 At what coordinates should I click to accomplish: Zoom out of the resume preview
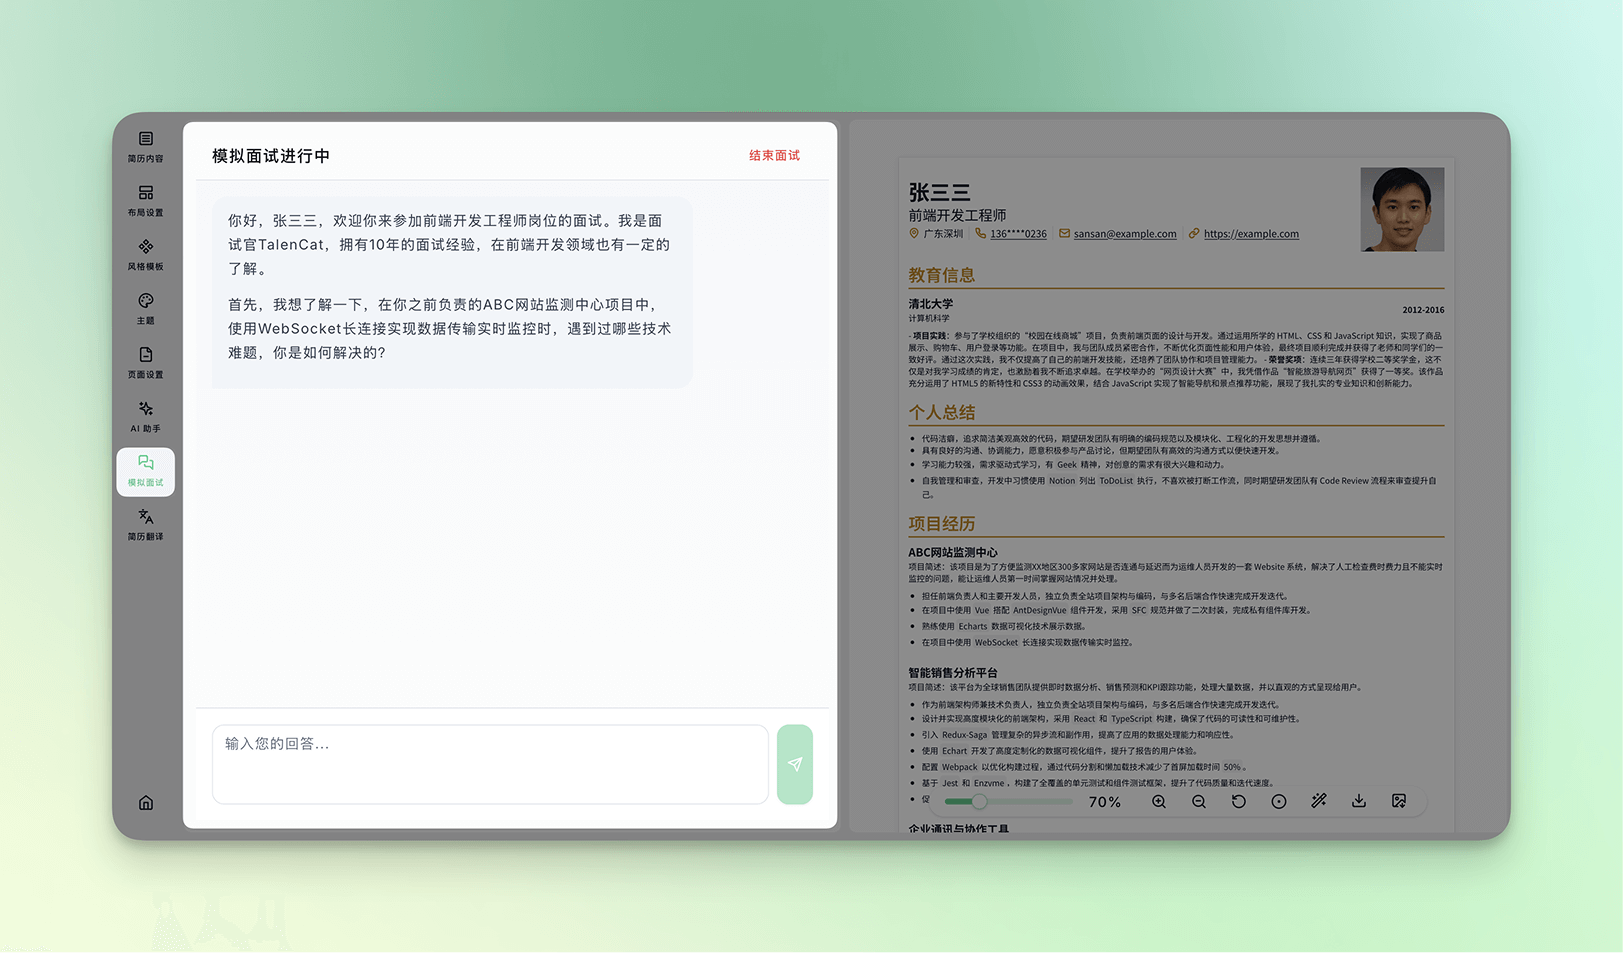[1199, 802]
